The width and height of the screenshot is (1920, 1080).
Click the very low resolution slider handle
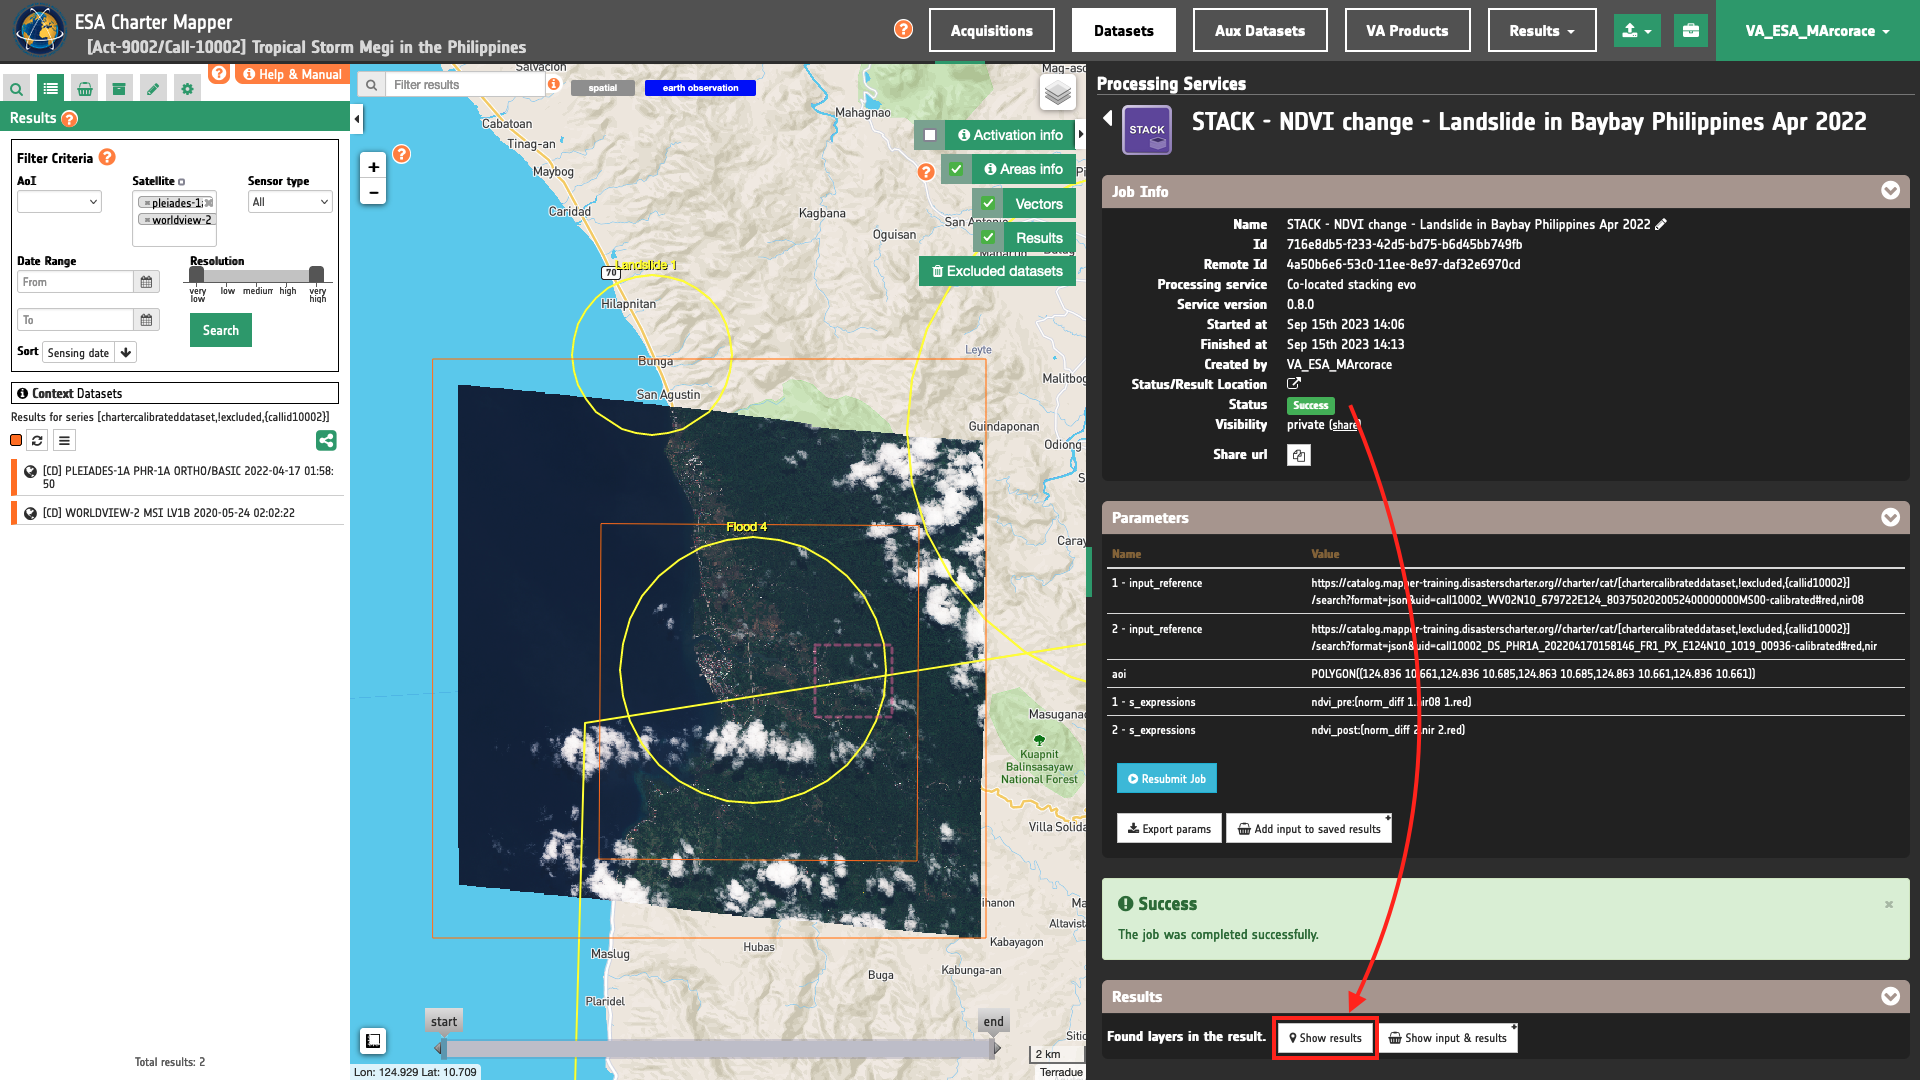pos(197,275)
